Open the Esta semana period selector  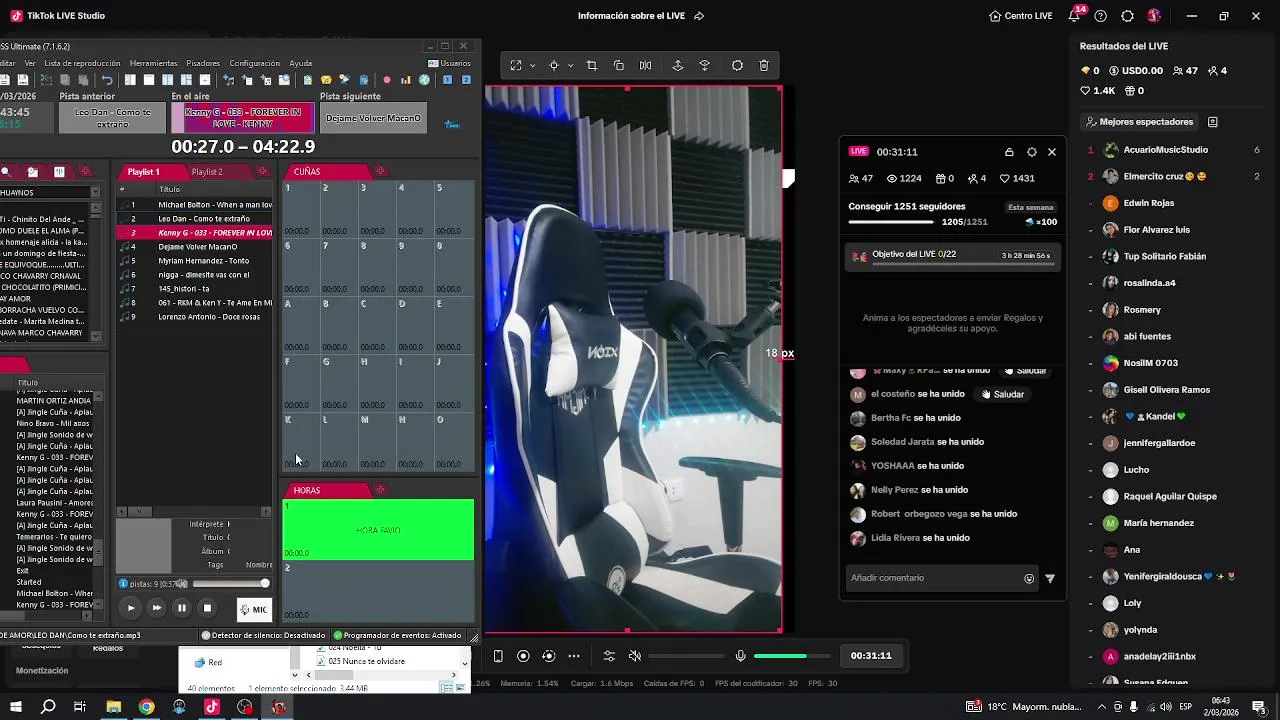click(1030, 207)
